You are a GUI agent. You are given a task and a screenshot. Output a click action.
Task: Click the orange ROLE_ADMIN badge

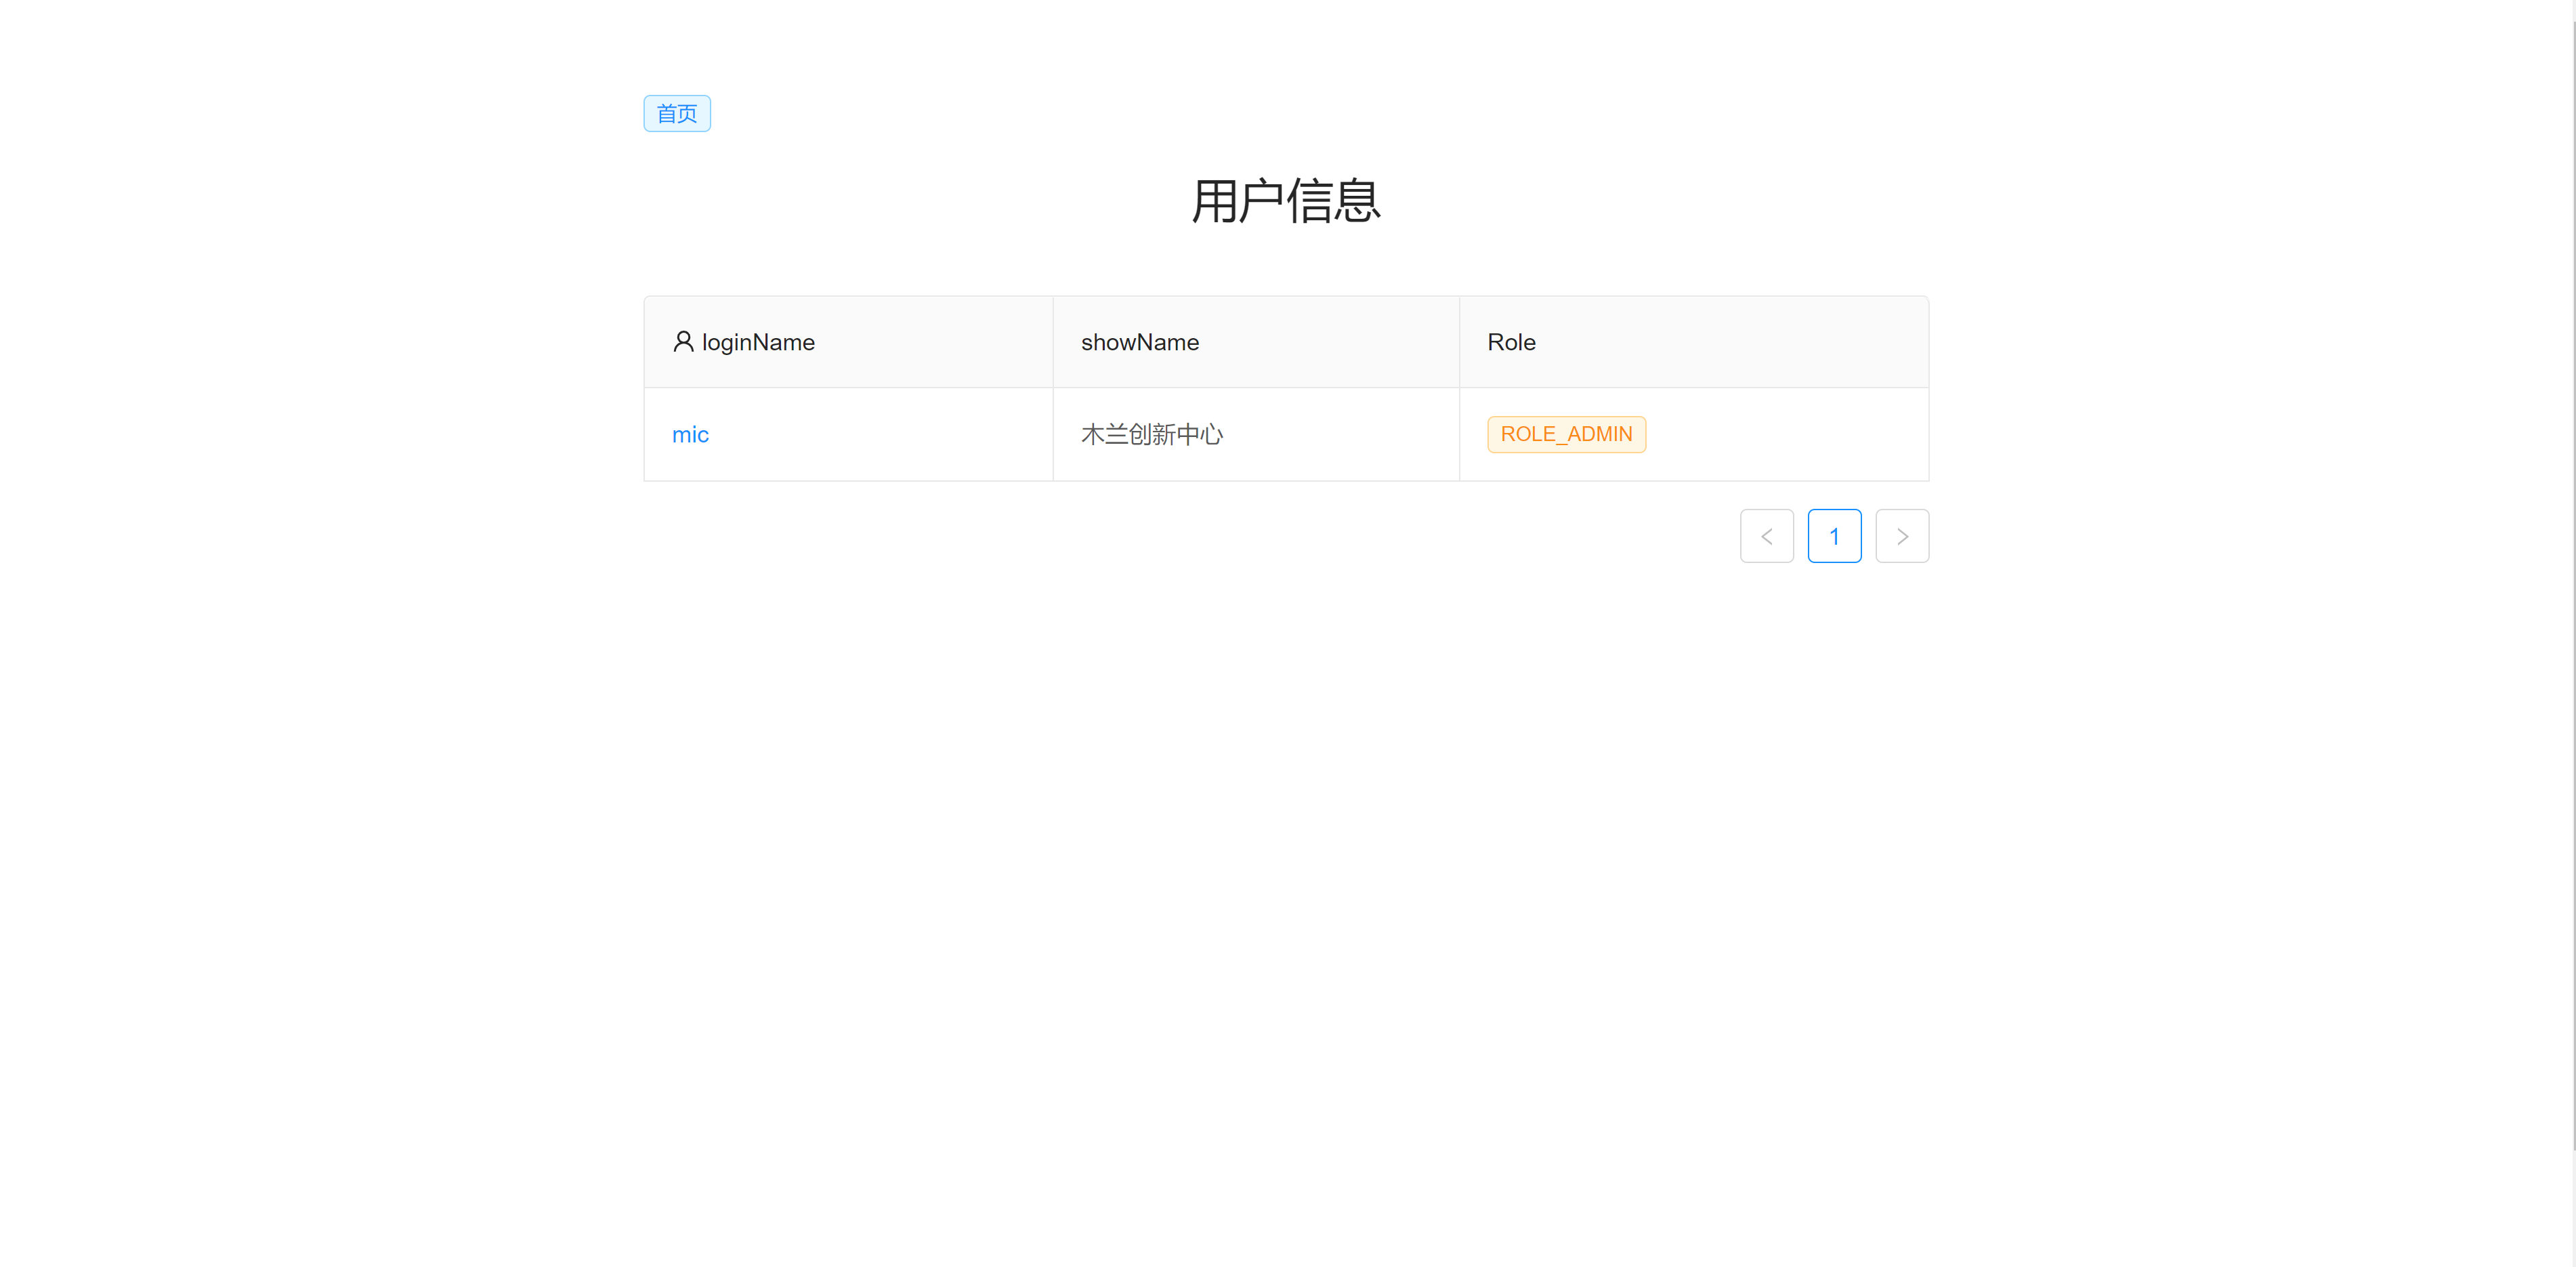click(1566, 434)
